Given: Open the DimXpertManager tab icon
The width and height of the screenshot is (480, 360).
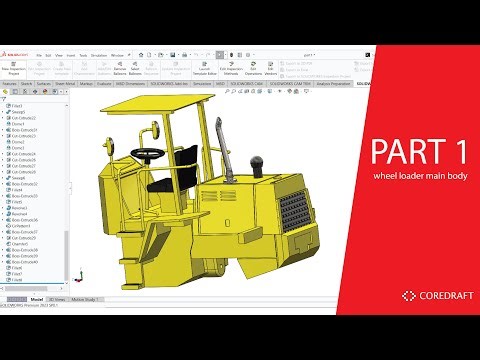Looking at the screenshot, I should pos(35,91).
